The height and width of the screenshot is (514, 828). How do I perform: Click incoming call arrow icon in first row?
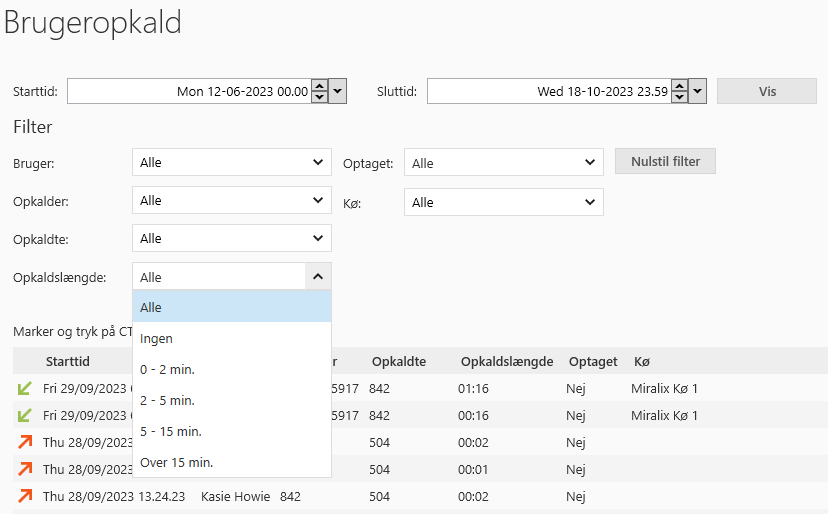pos(24,388)
